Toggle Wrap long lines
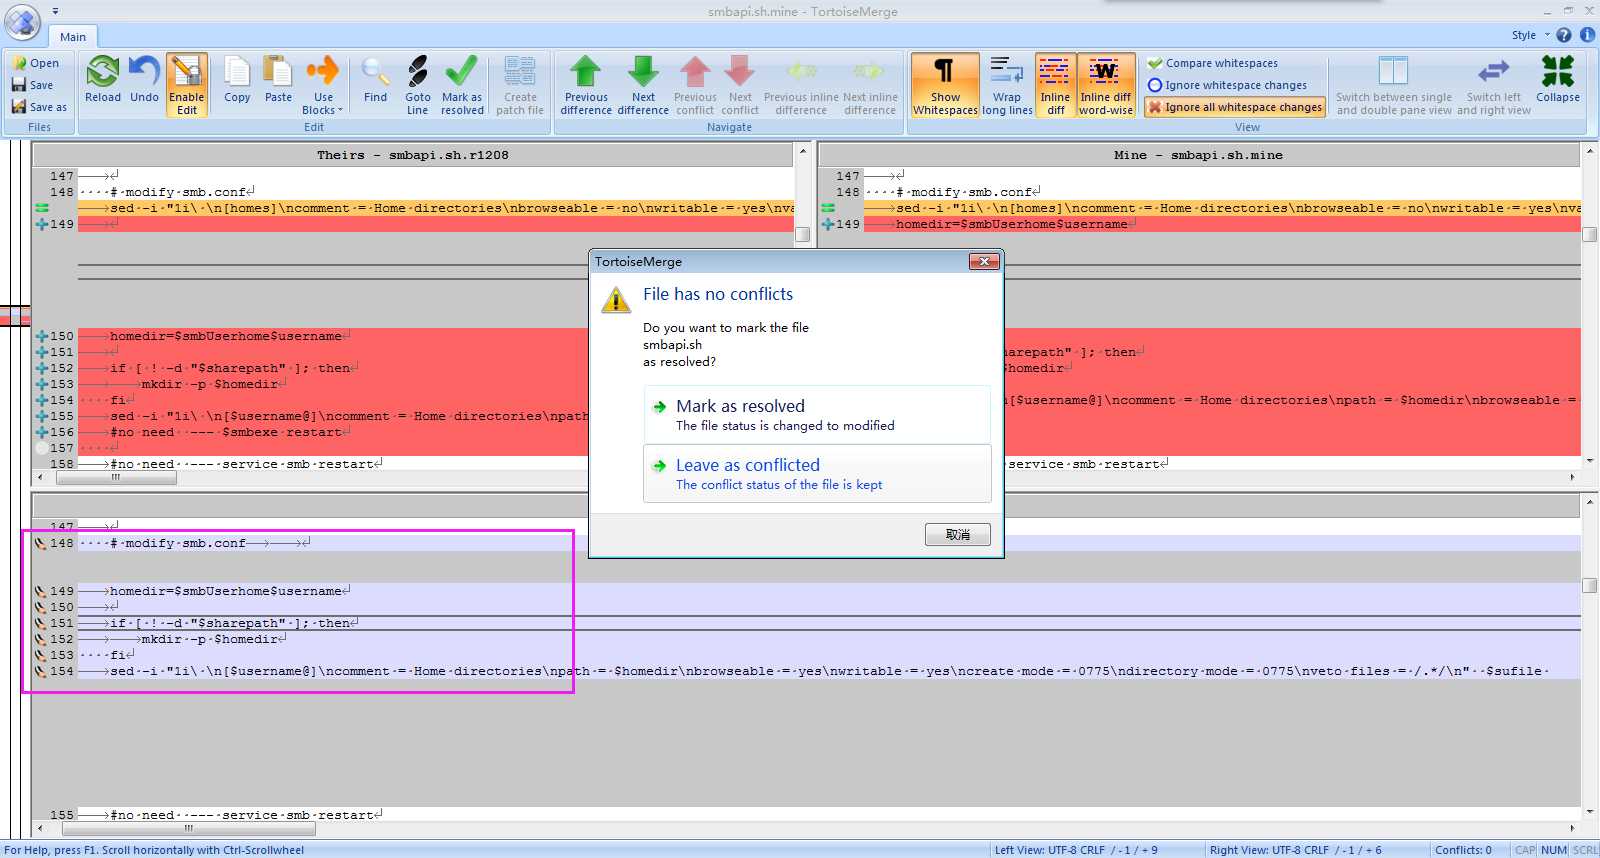 pos(1007,85)
